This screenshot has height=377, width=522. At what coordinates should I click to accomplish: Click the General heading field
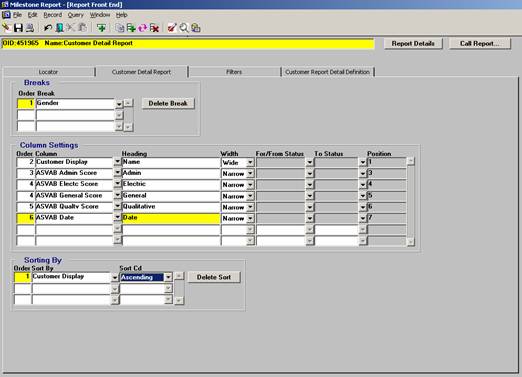tap(171, 195)
